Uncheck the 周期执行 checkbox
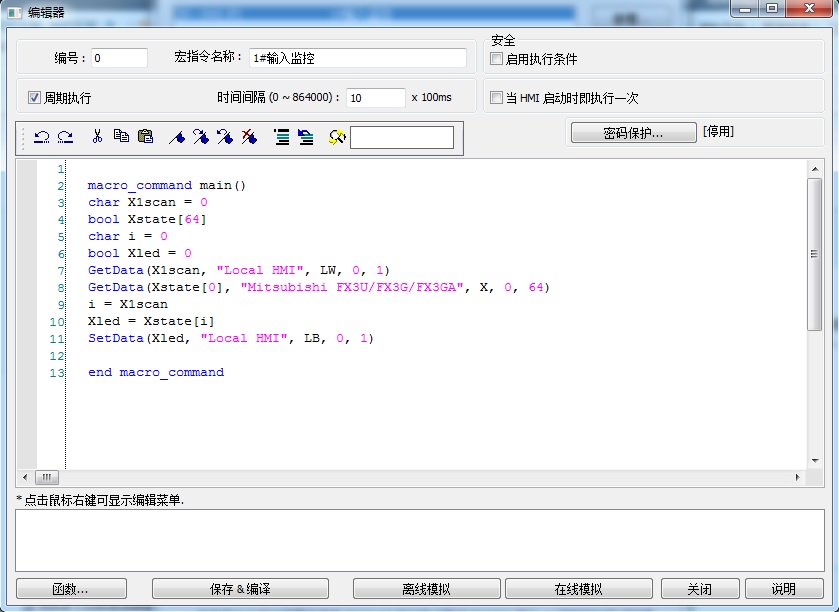839x612 pixels. [35, 98]
